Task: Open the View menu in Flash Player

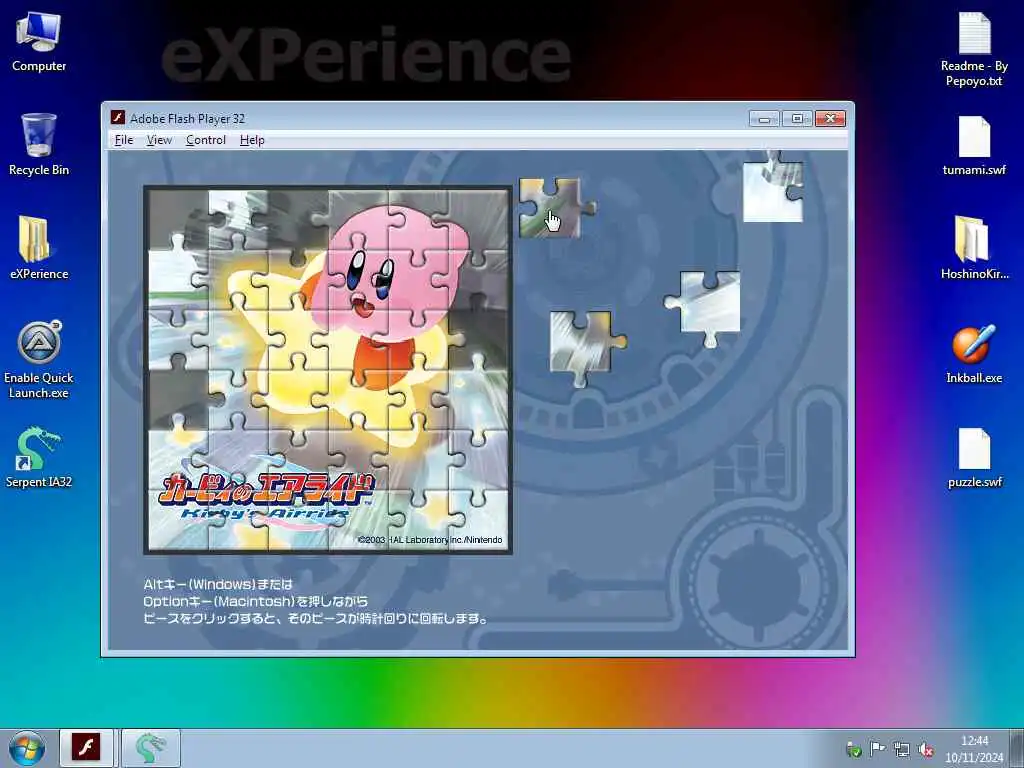Action: coord(159,140)
